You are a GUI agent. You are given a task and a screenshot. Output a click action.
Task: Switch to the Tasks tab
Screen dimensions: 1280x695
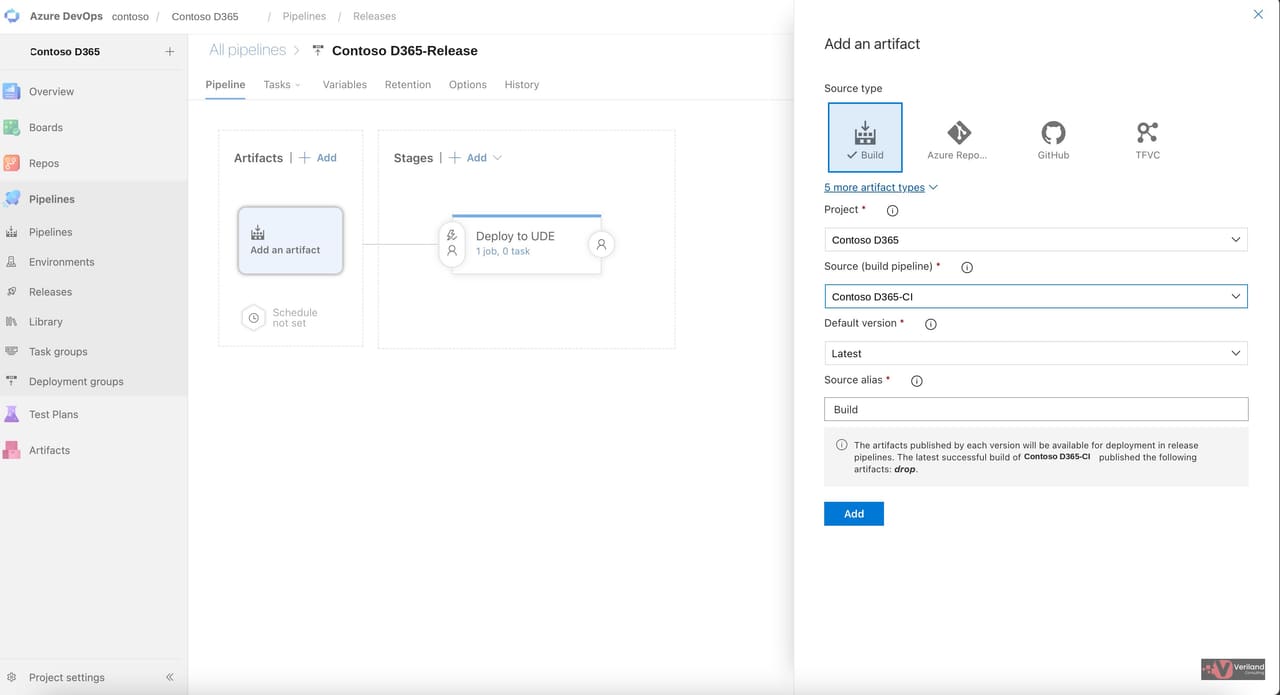[x=277, y=85]
